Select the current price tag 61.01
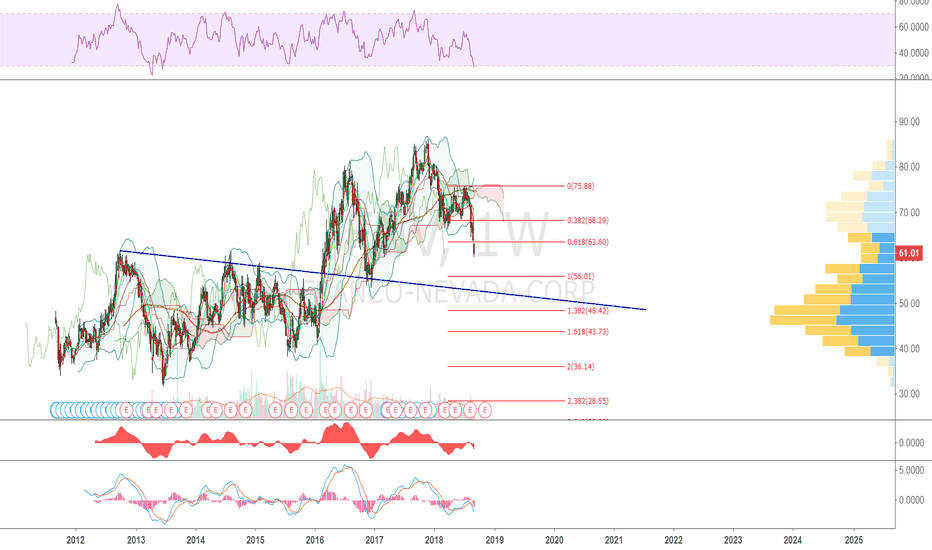 [x=909, y=253]
